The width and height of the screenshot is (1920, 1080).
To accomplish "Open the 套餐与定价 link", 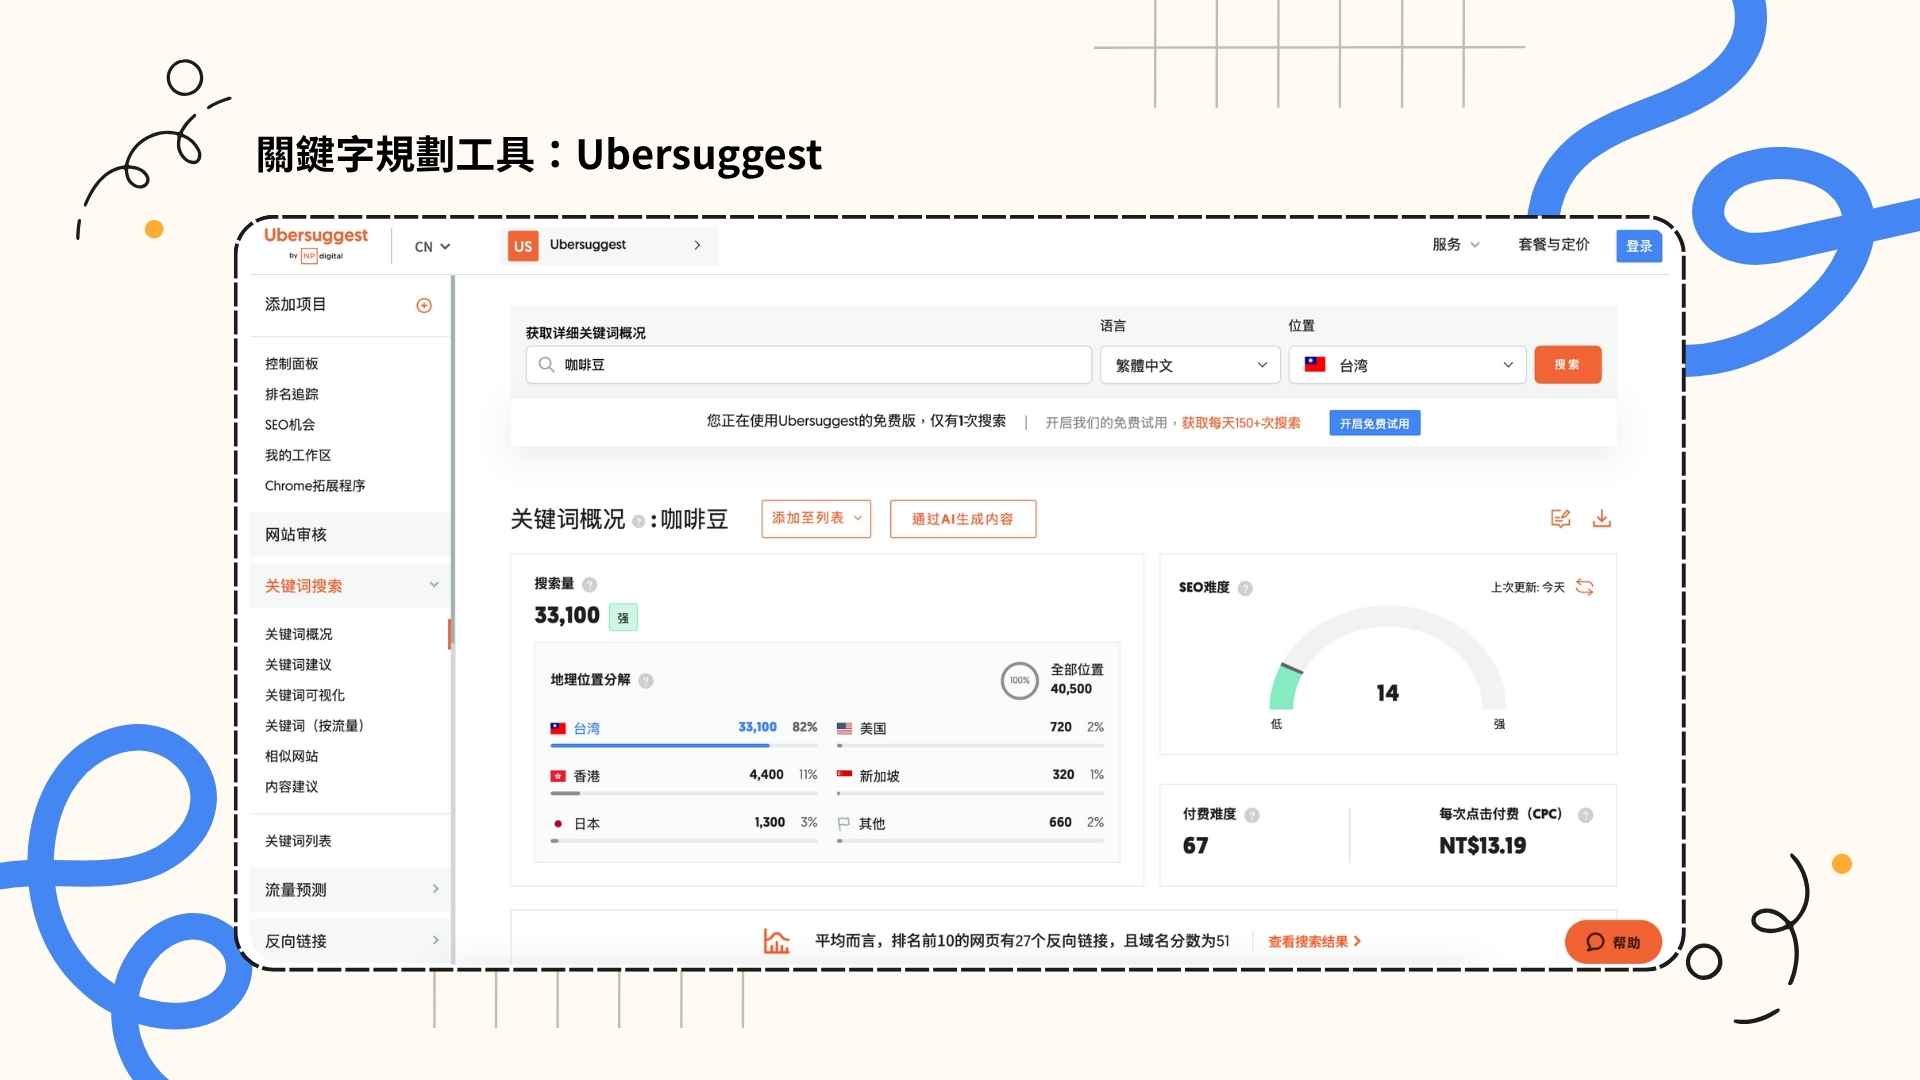I will coord(1554,245).
